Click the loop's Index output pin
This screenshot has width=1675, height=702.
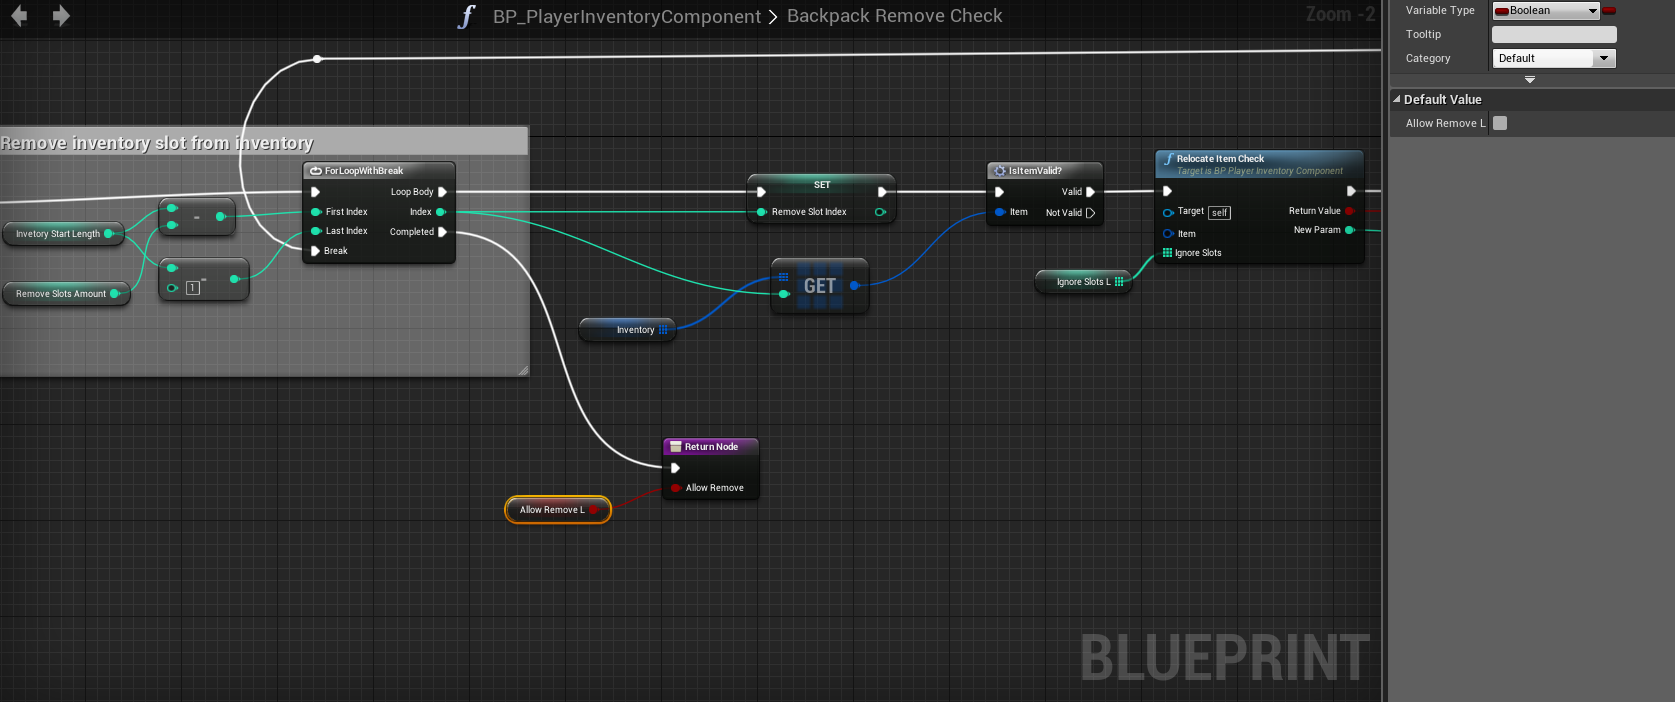[x=440, y=212]
